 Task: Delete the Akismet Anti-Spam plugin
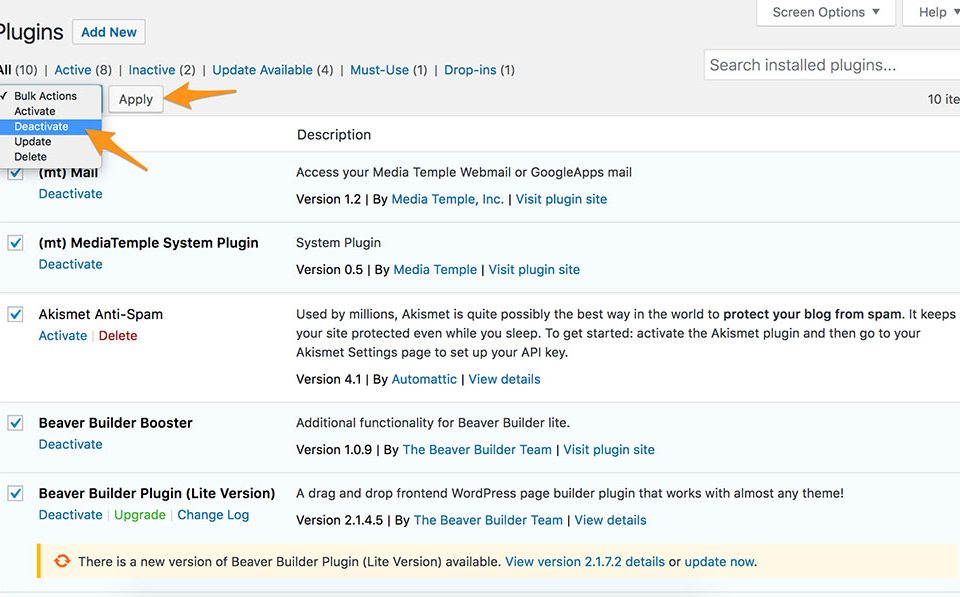click(x=118, y=335)
